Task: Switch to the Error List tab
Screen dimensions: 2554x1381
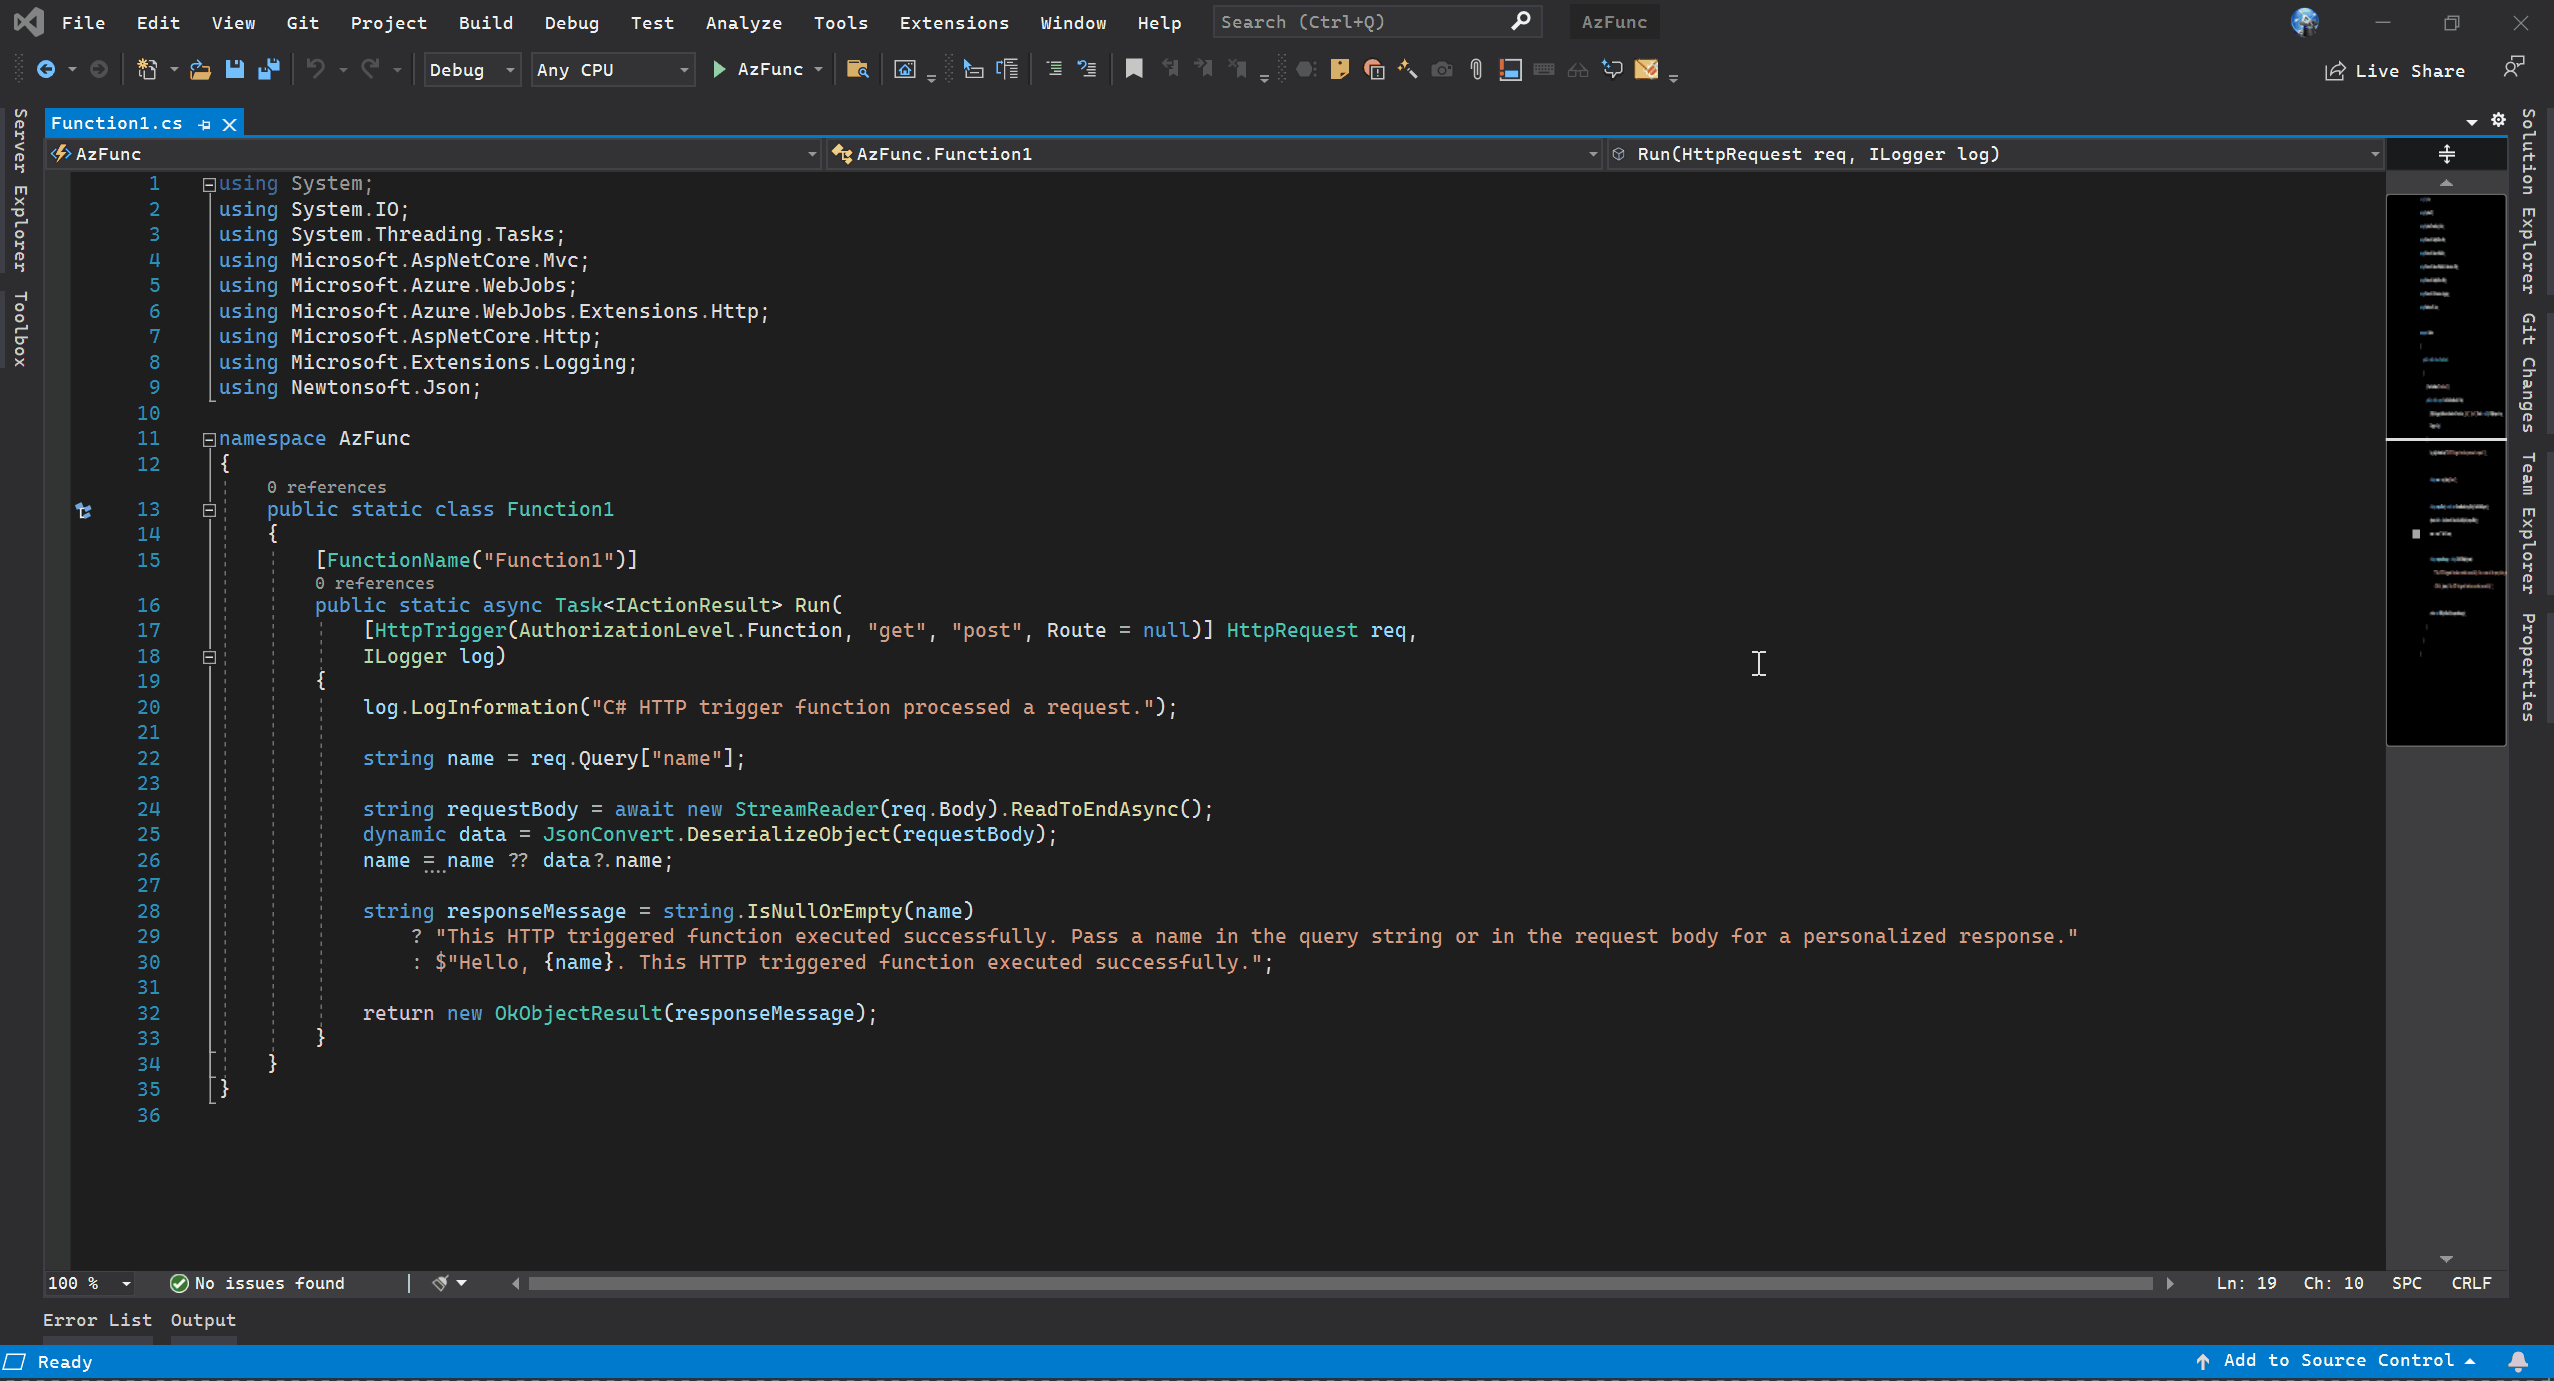Action: (97, 1320)
